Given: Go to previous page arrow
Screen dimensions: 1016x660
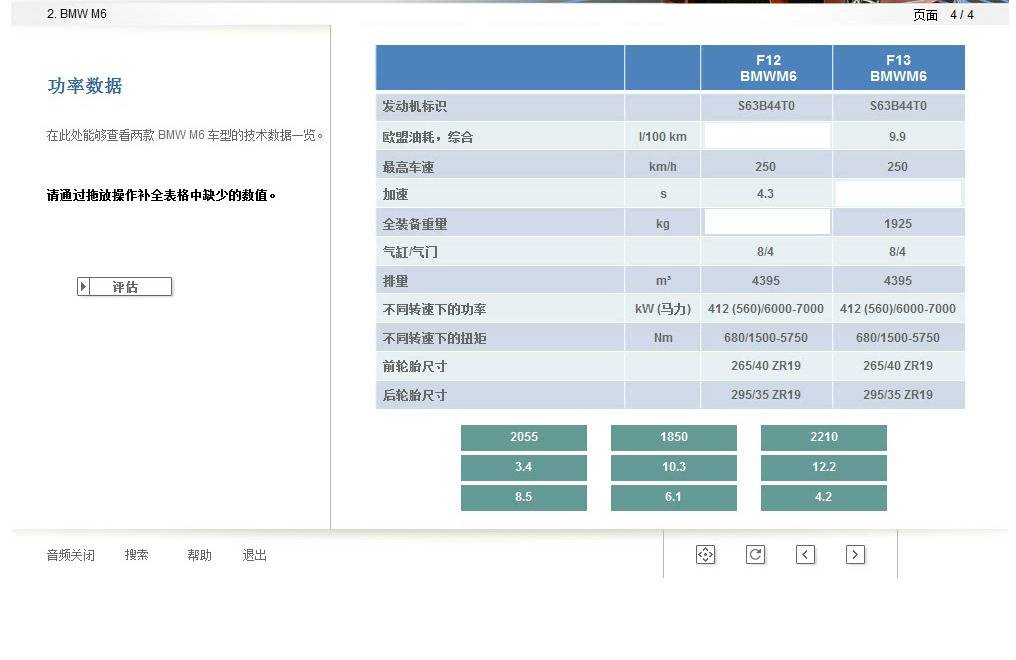Looking at the screenshot, I should coord(805,554).
